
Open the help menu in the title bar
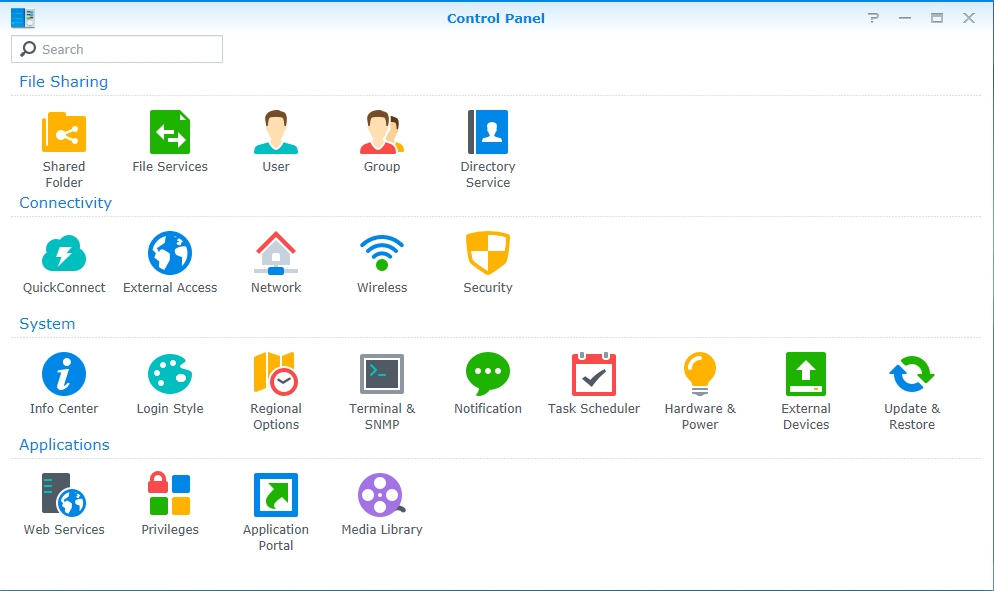[x=872, y=17]
